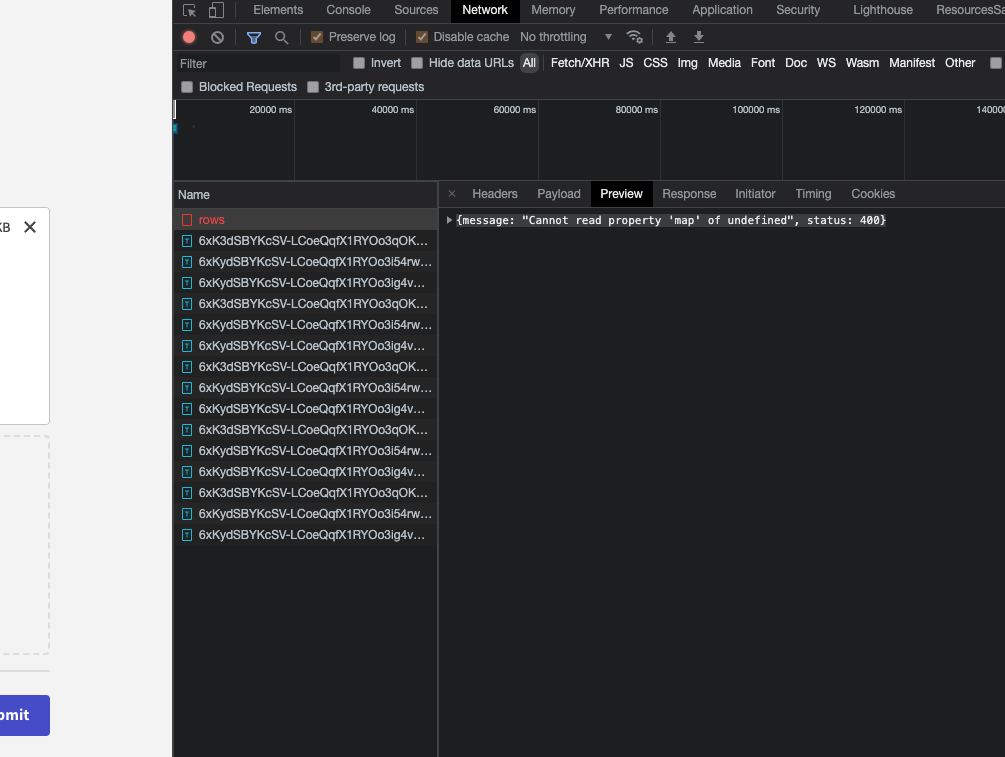1005x757 pixels.
Task: Open the Memory panel tab
Action: tap(553, 10)
